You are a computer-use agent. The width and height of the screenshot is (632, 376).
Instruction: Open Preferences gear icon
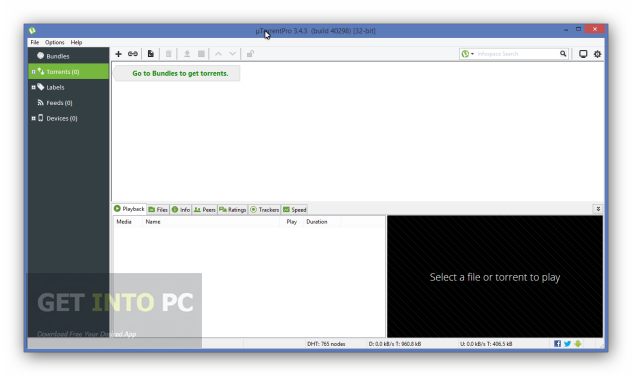pos(597,54)
